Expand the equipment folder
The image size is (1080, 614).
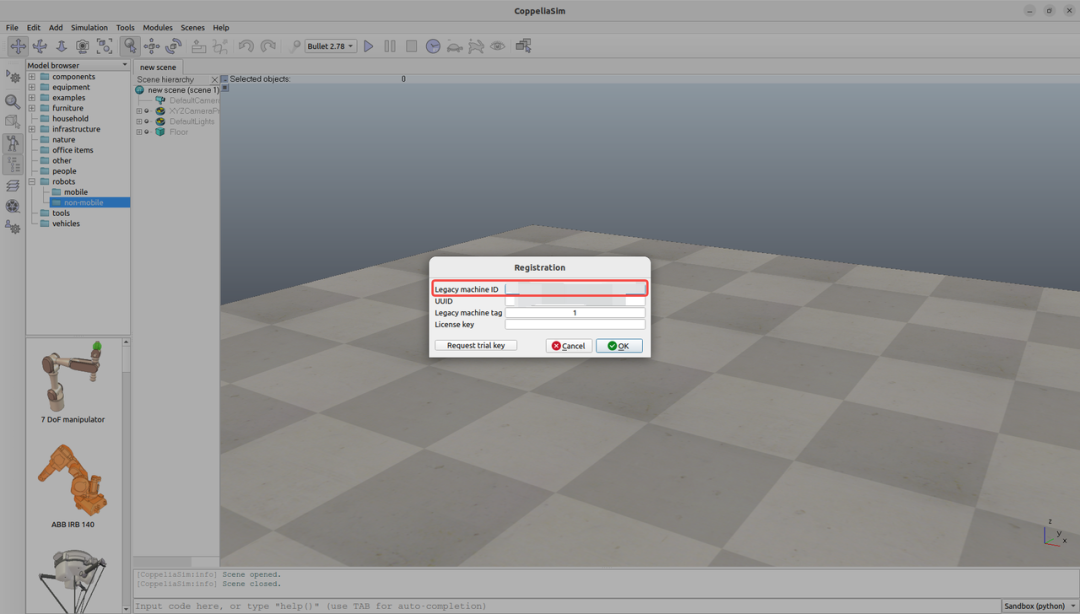click(32, 87)
